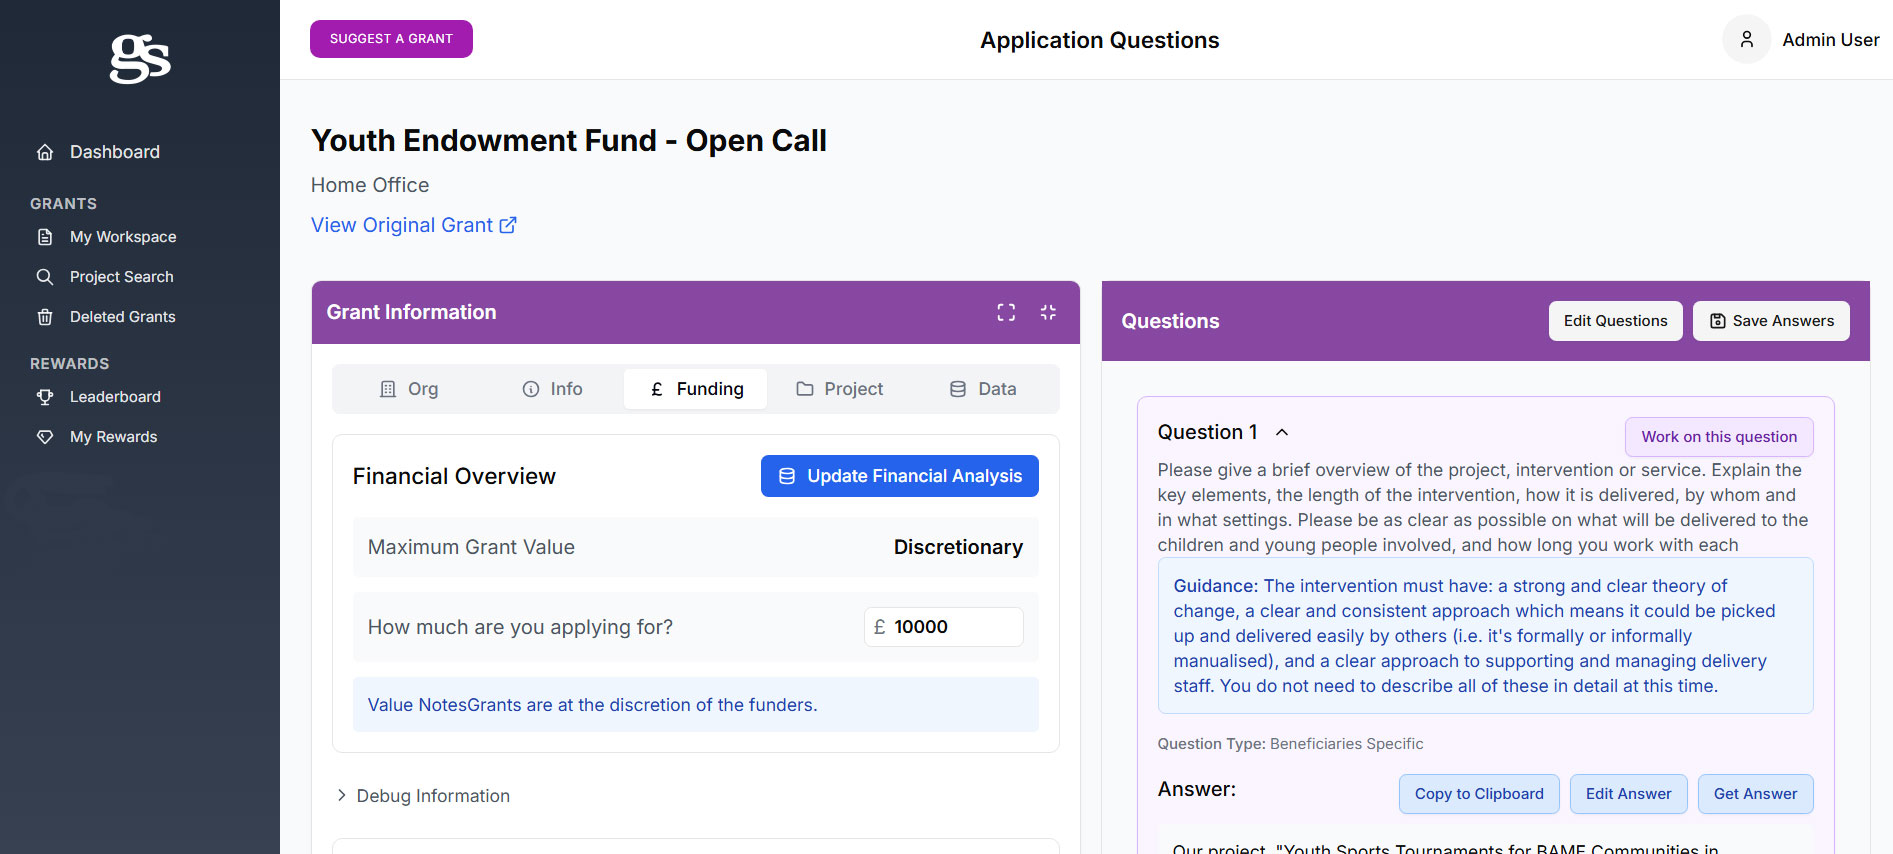This screenshot has height=854, width=1893.
Task: Expand Grant Information panel to fullscreen
Action: click(x=1006, y=312)
